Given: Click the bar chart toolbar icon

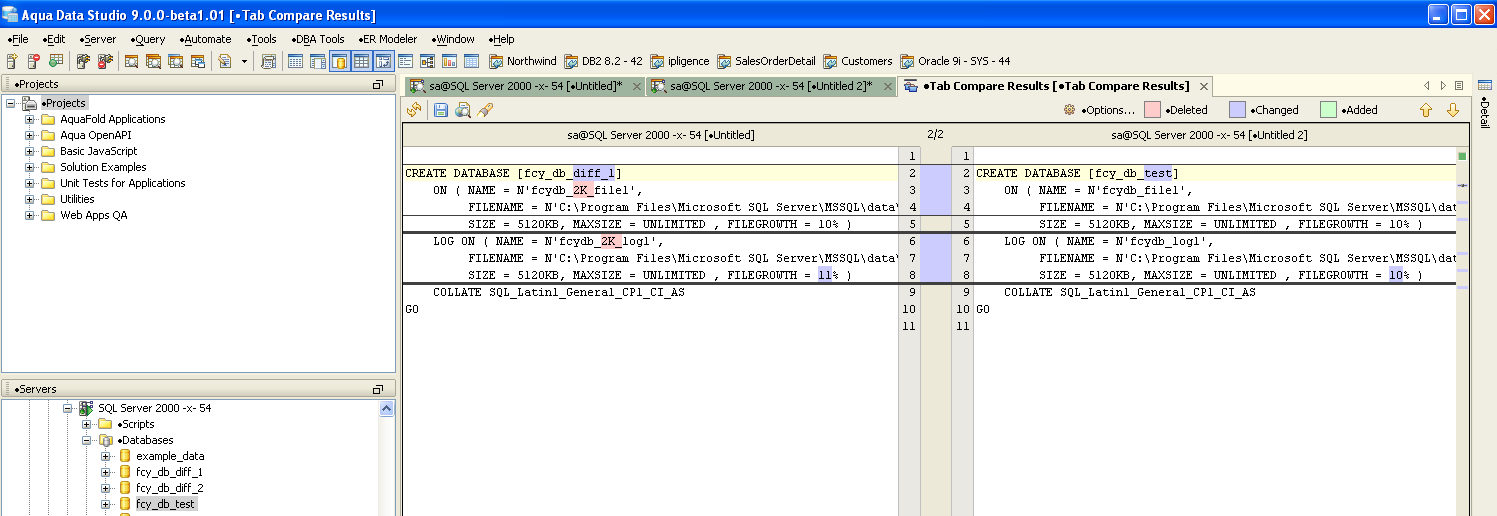Looking at the screenshot, I should tap(449, 61).
